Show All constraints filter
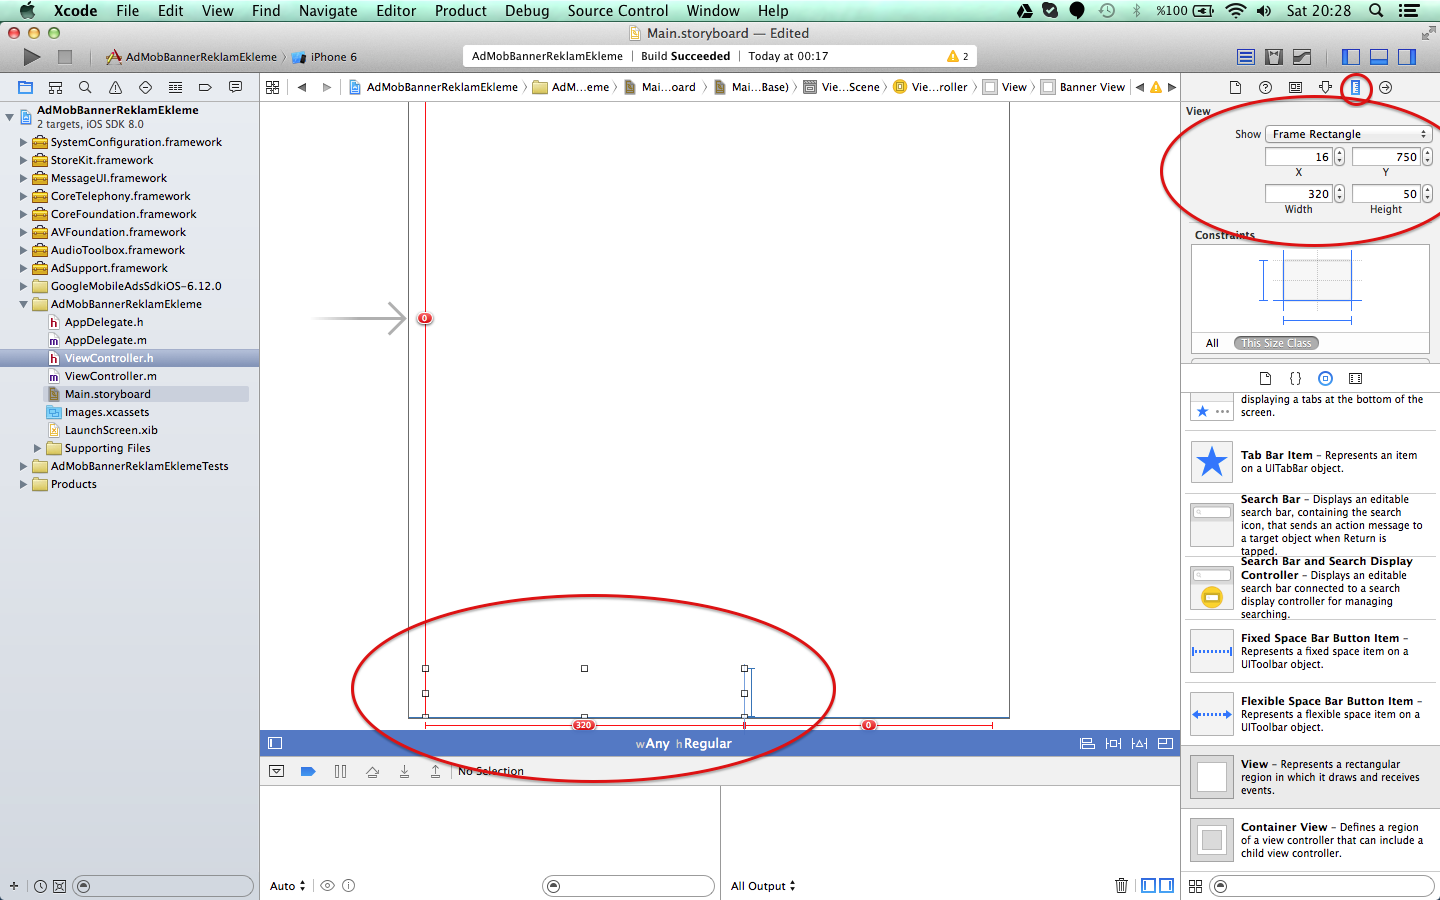Image resolution: width=1440 pixels, height=900 pixels. point(1212,343)
